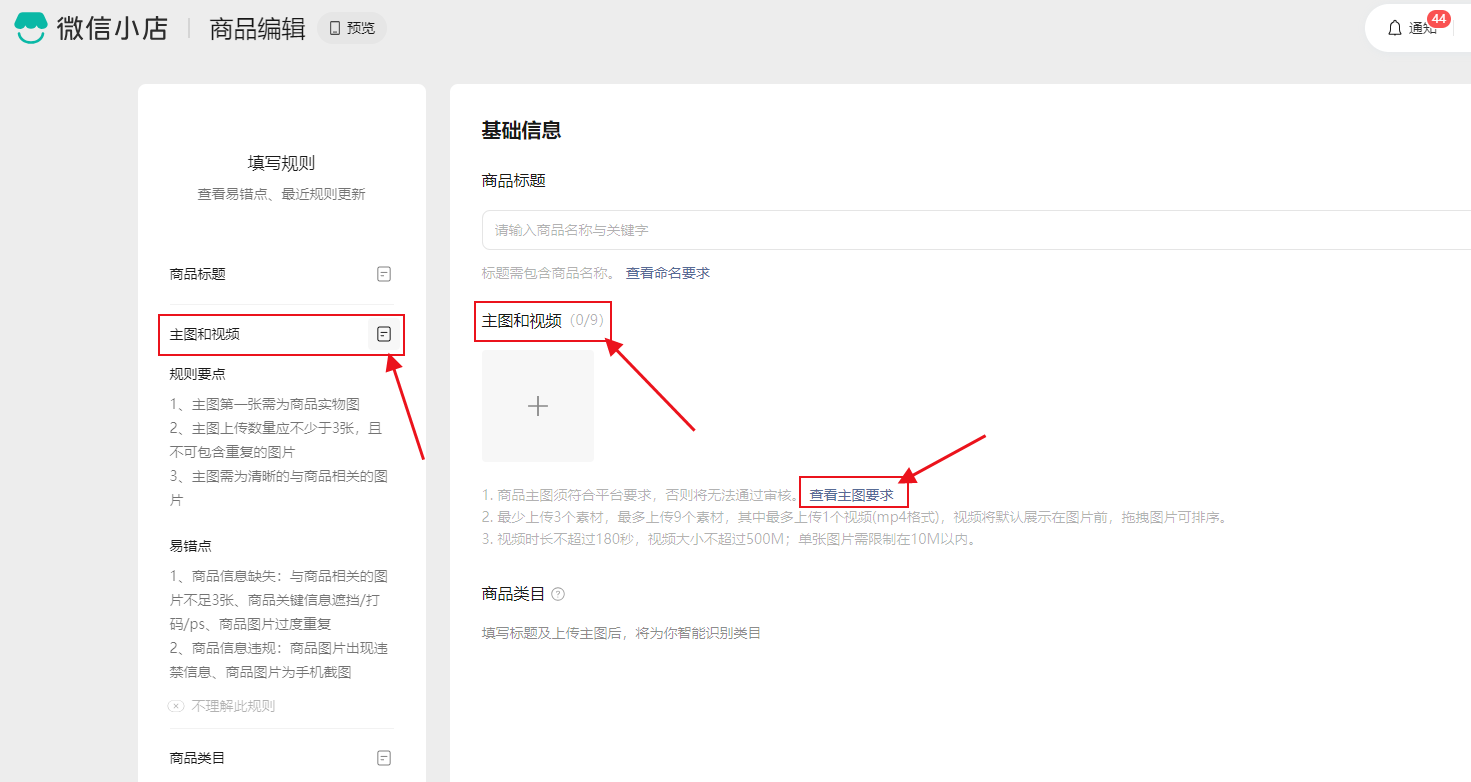
Task: Click the 商品标题 input field
Action: (976, 230)
